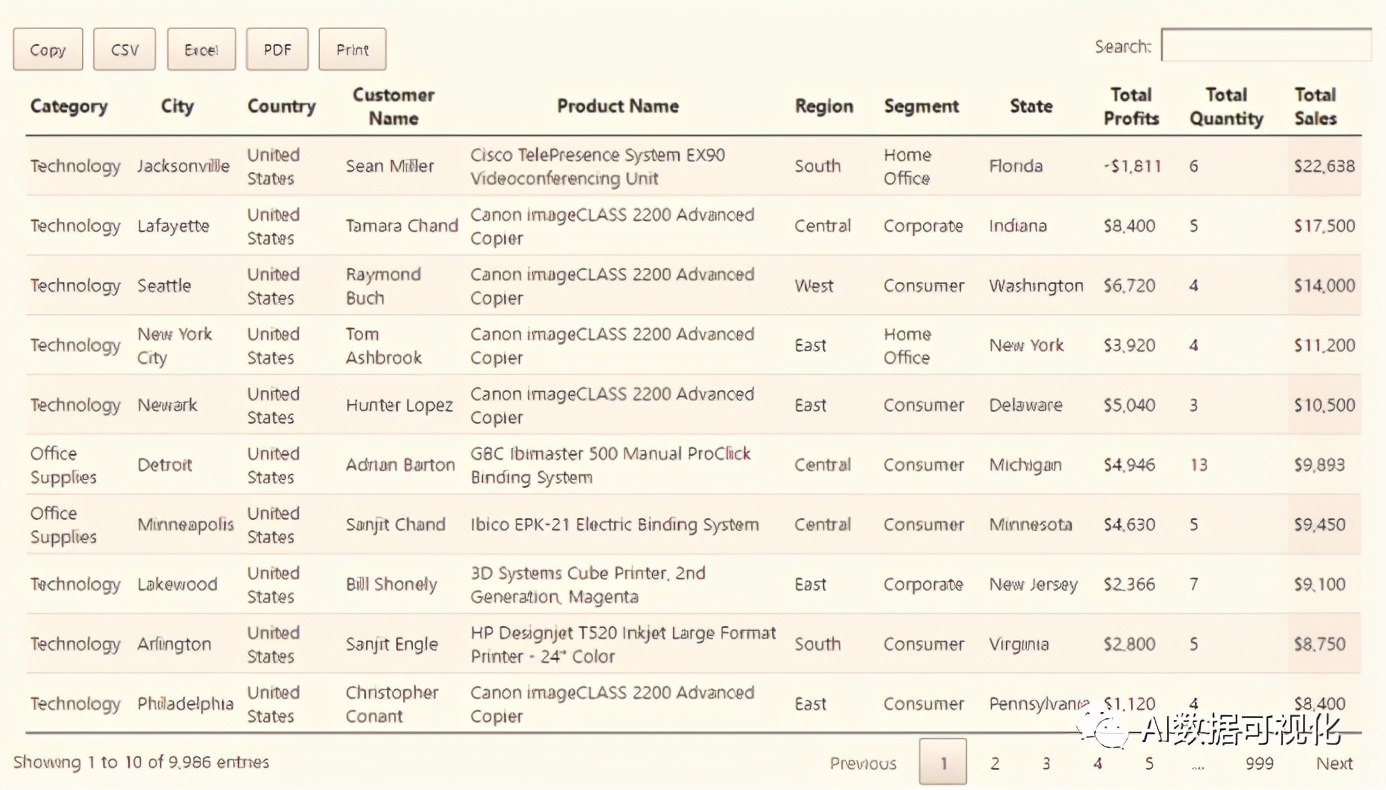Sort by Total Profits column header
This screenshot has height=790, width=1386.
coord(1131,107)
